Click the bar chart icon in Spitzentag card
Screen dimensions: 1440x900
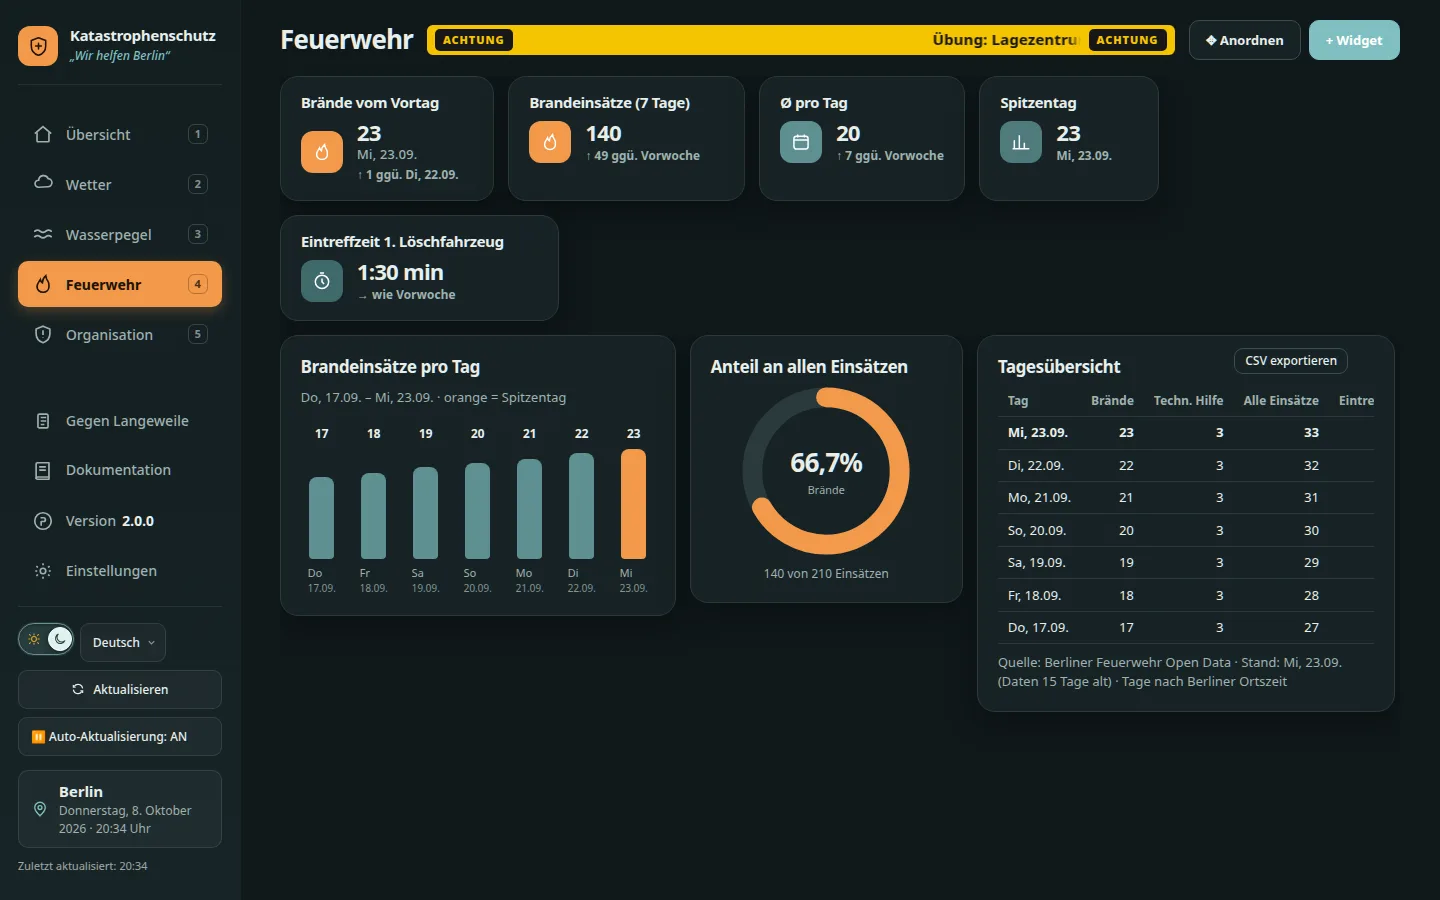click(1021, 142)
